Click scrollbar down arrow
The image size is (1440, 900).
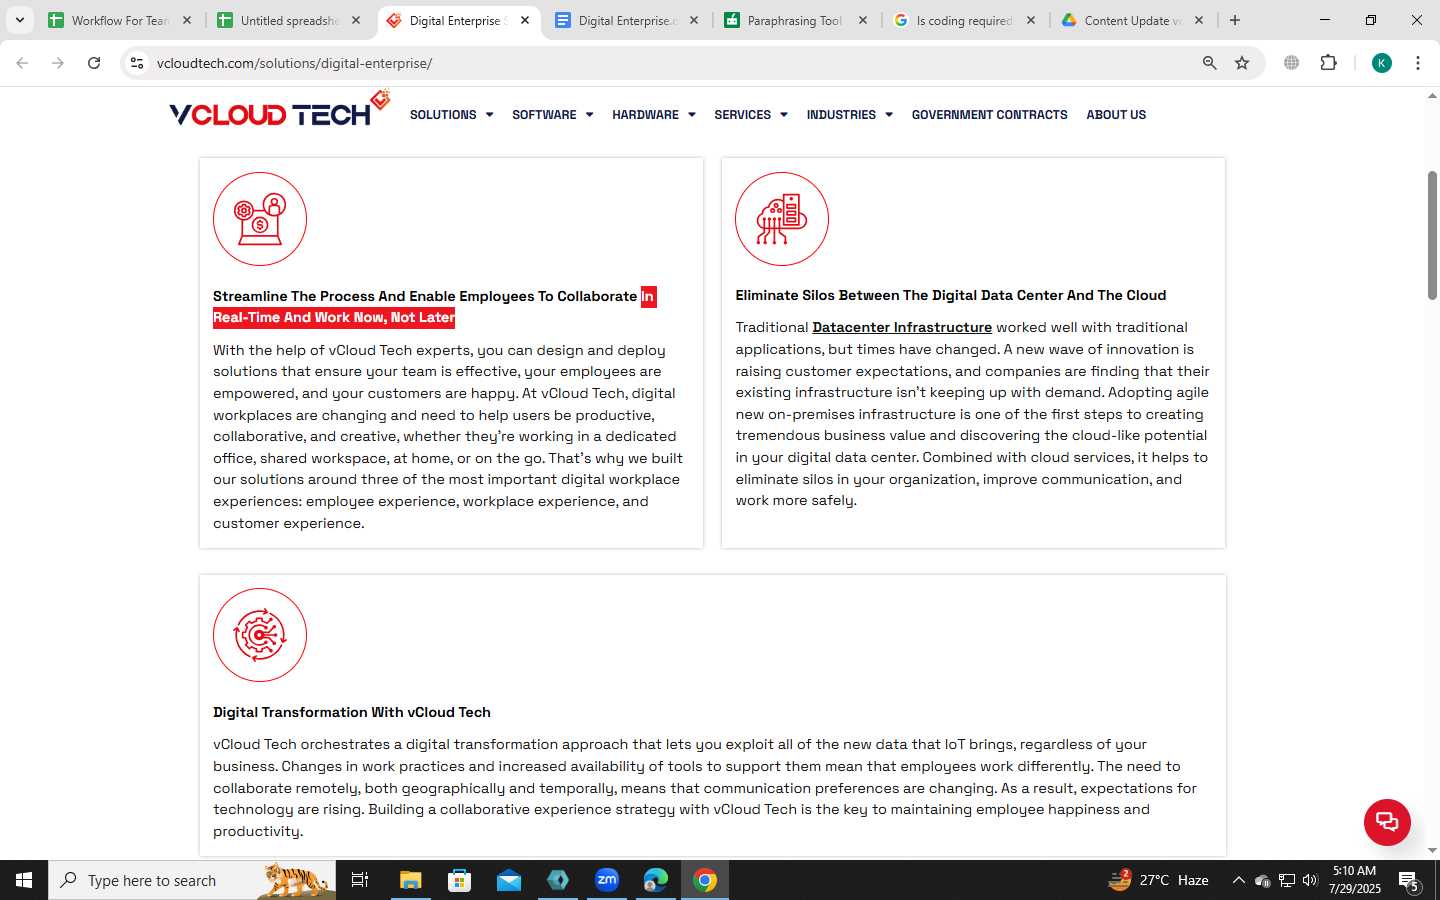point(1432,850)
